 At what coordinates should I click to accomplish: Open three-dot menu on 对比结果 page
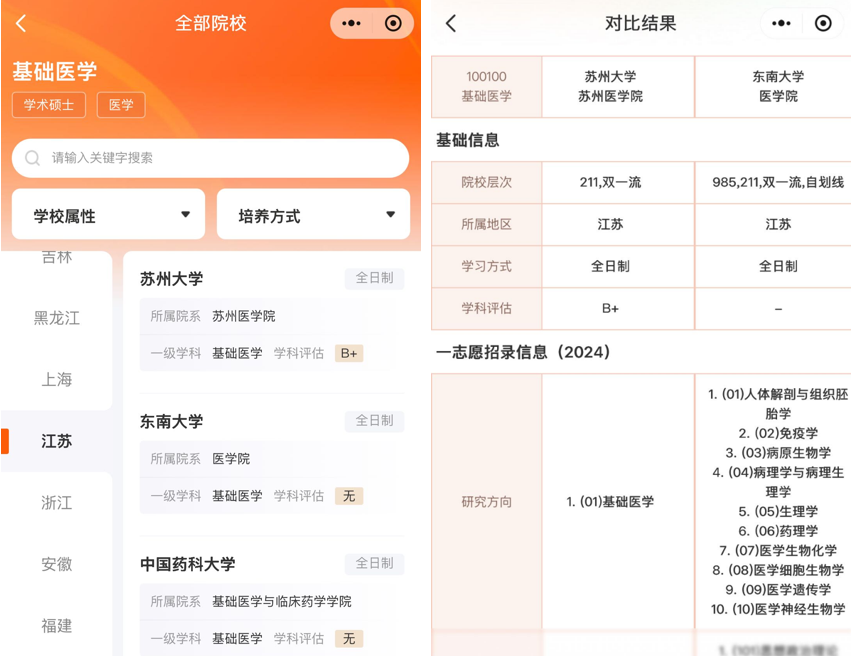(x=781, y=24)
